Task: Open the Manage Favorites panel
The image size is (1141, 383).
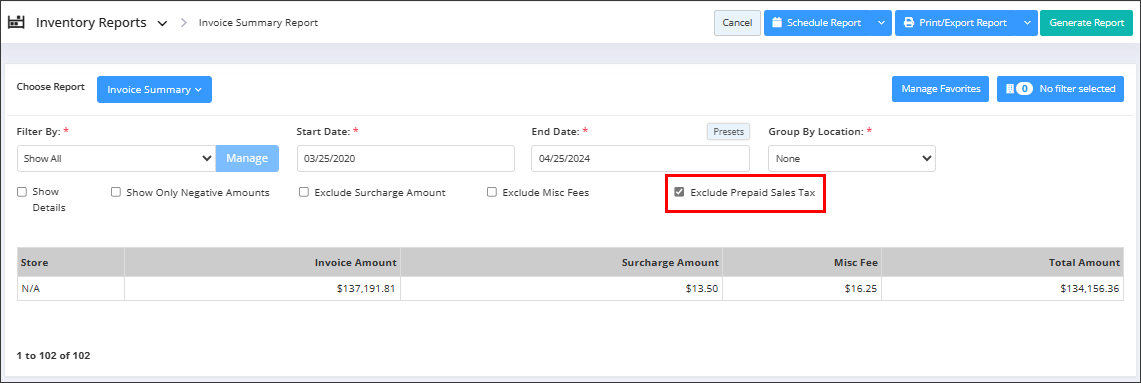Action: coord(940,89)
